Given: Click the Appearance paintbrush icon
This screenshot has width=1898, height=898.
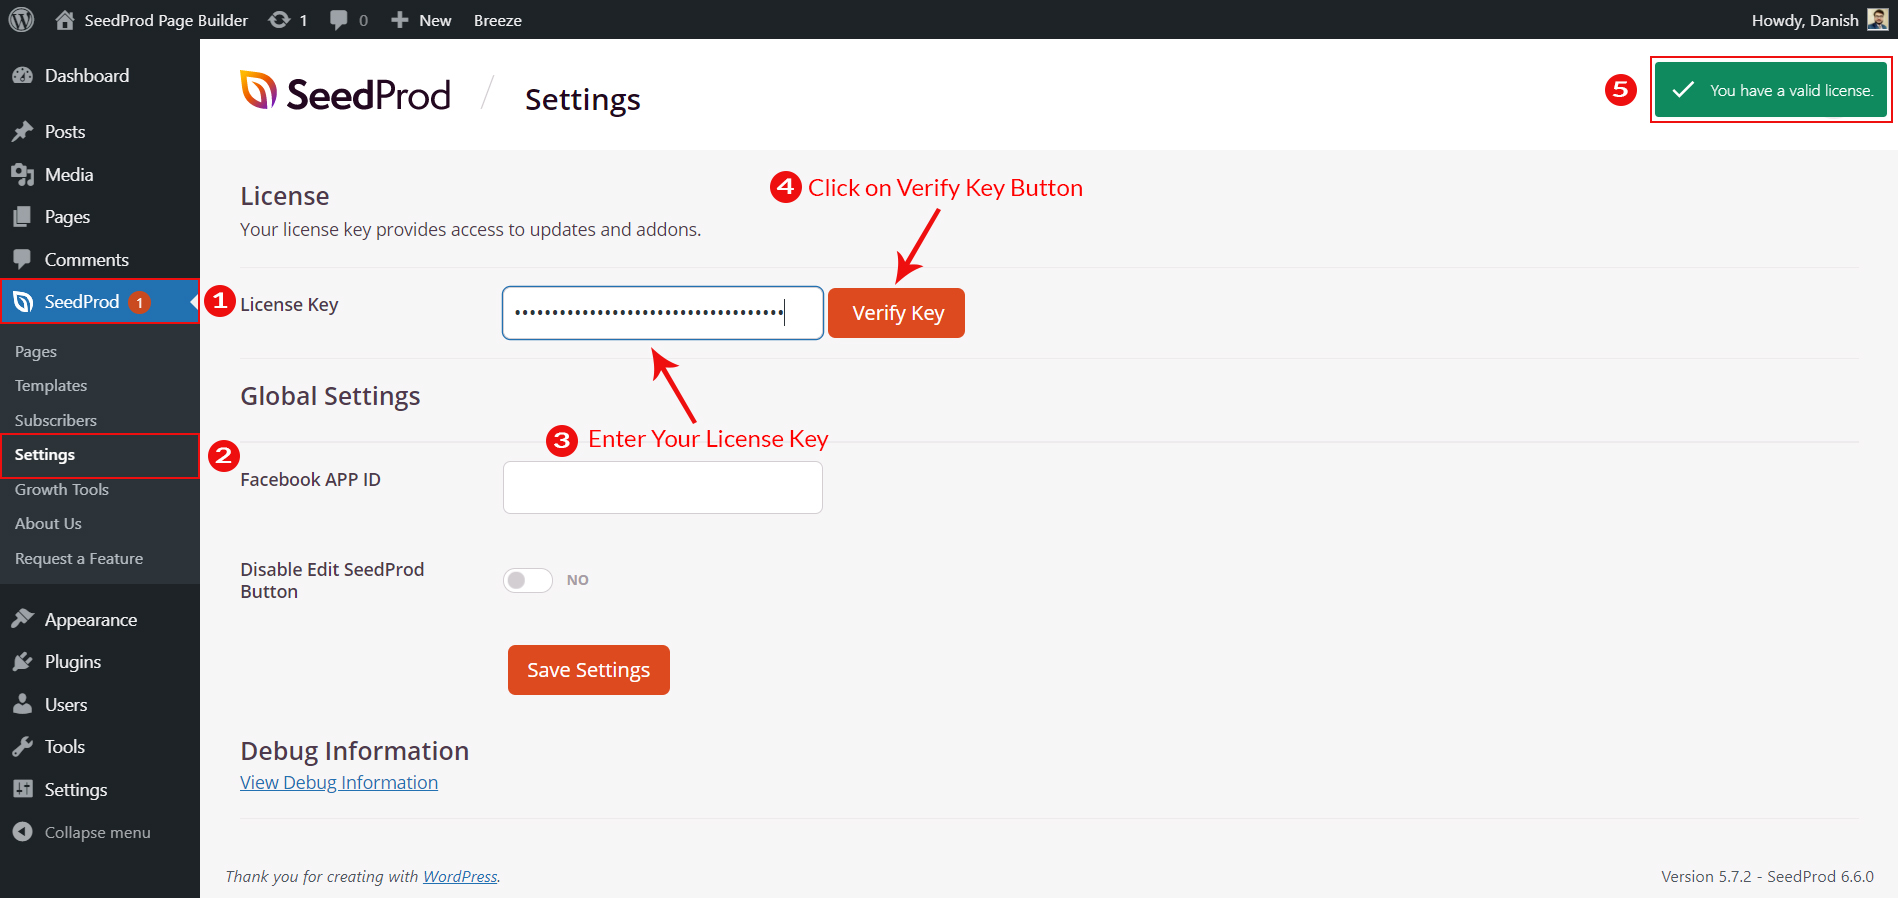Looking at the screenshot, I should click(22, 620).
